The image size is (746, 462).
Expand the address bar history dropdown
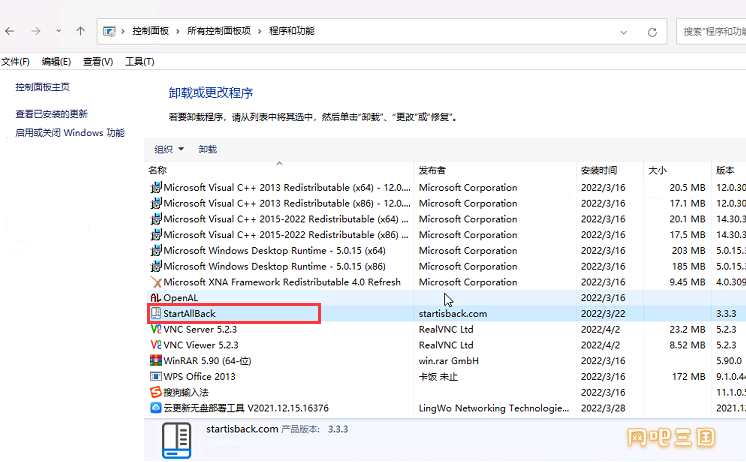coord(623,32)
